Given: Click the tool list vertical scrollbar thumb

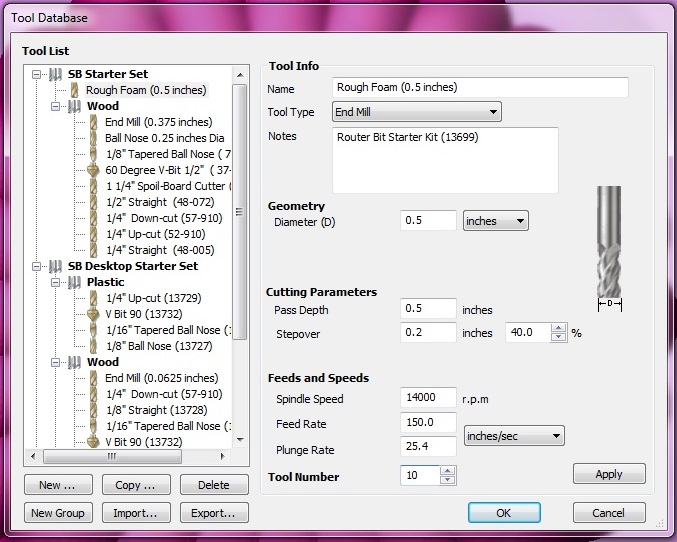Looking at the screenshot, I should tap(240, 212).
